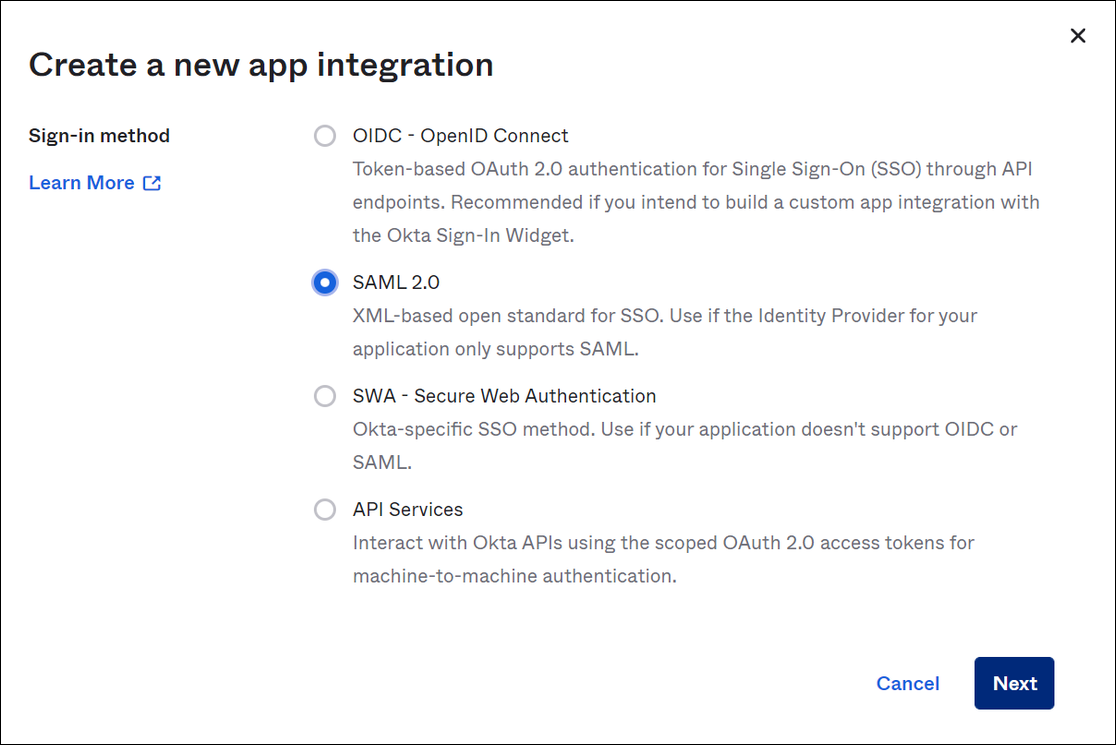Image resolution: width=1116 pixels, height=745 pixels.
Task: Click the dialog title Create a new app integration
Action: tap(261, 64)
